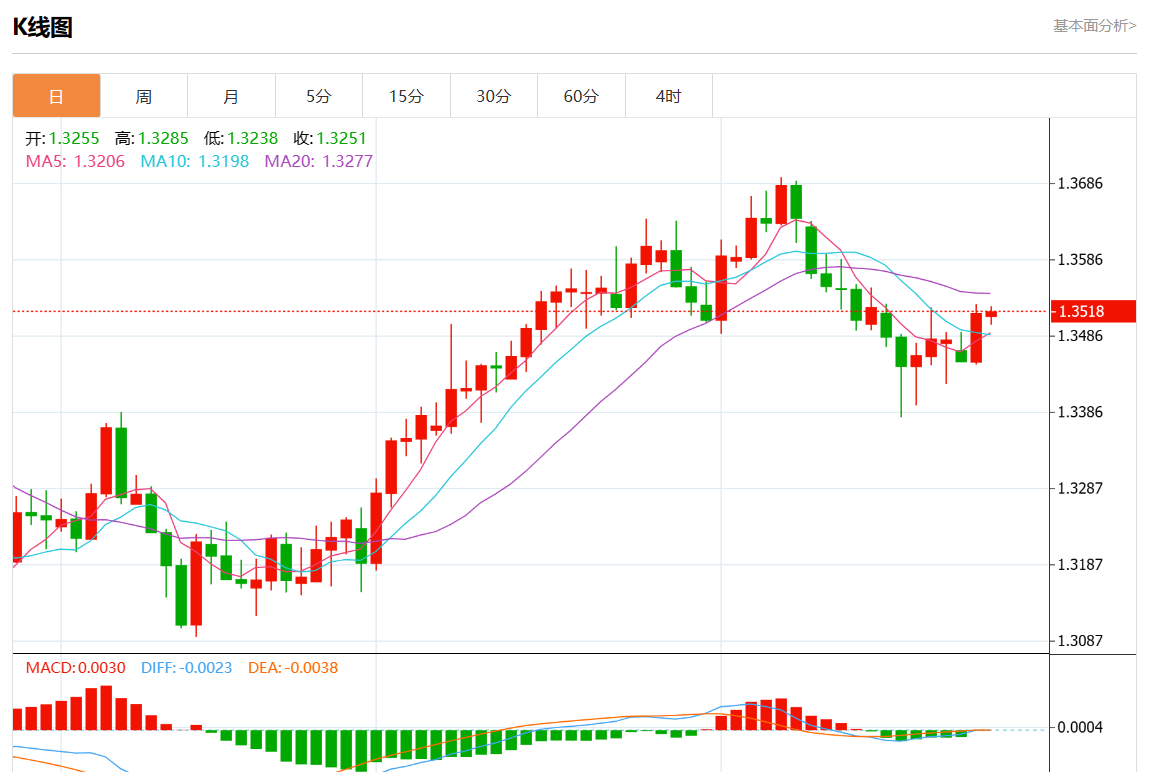Switch to the 周 weekly tab
1162x772 pixels.
pyautogui.click(x=144, y=96)
